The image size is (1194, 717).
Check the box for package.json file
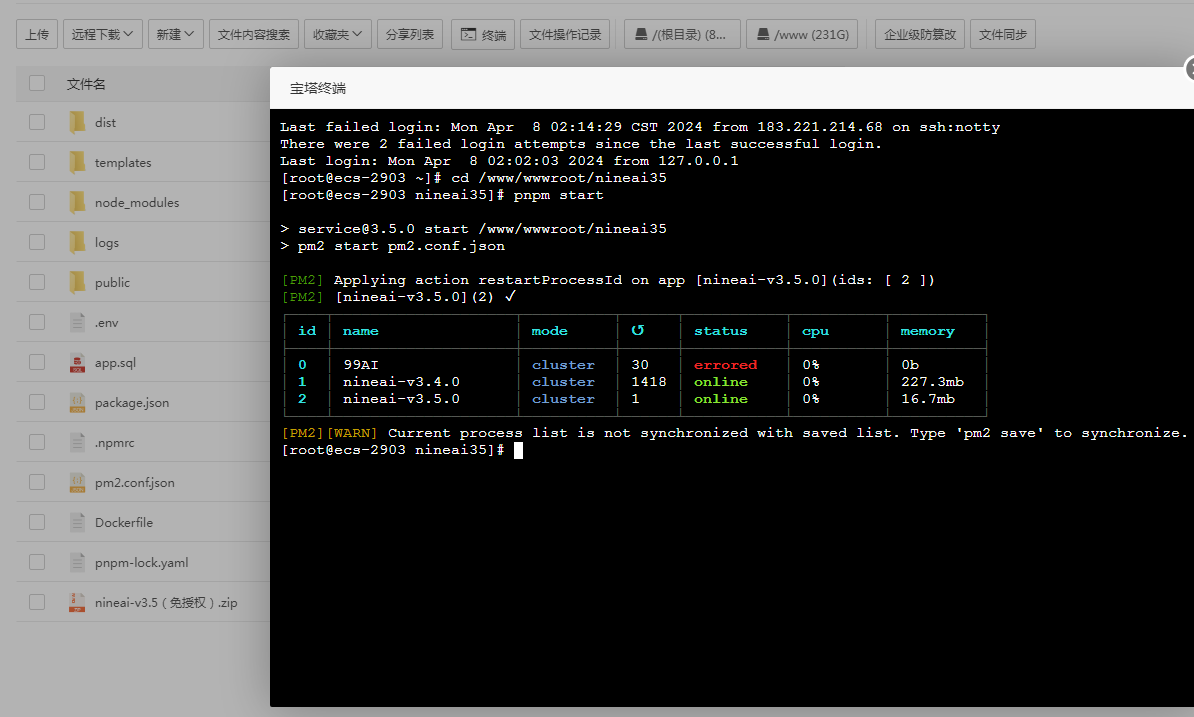(x=37, y=402)
